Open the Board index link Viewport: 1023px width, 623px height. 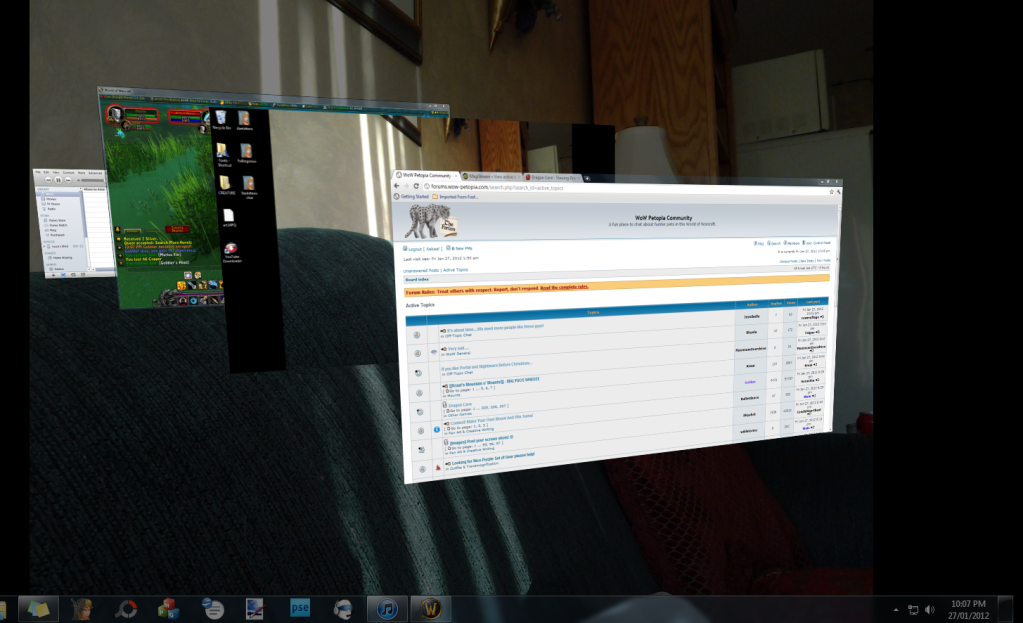point(417,279)
